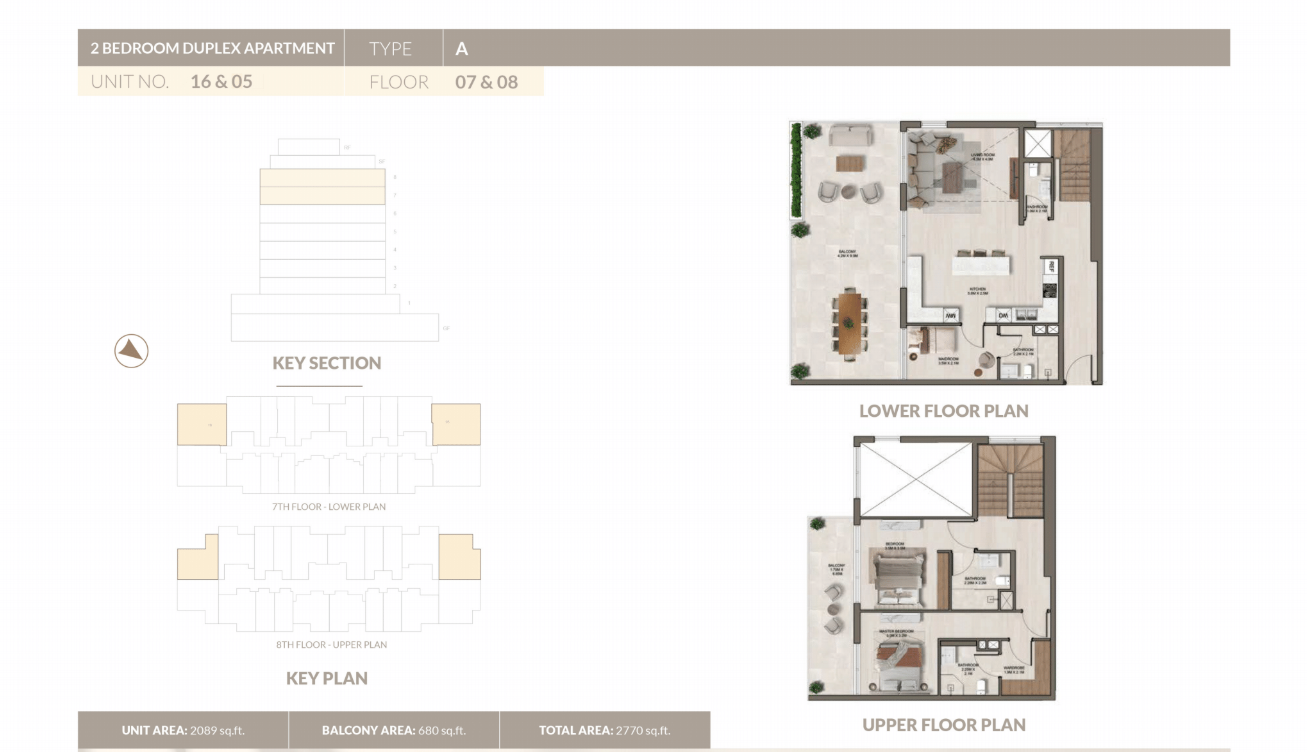Click the 2 Bedroom Duplex Apartment header

click(212, 48)
